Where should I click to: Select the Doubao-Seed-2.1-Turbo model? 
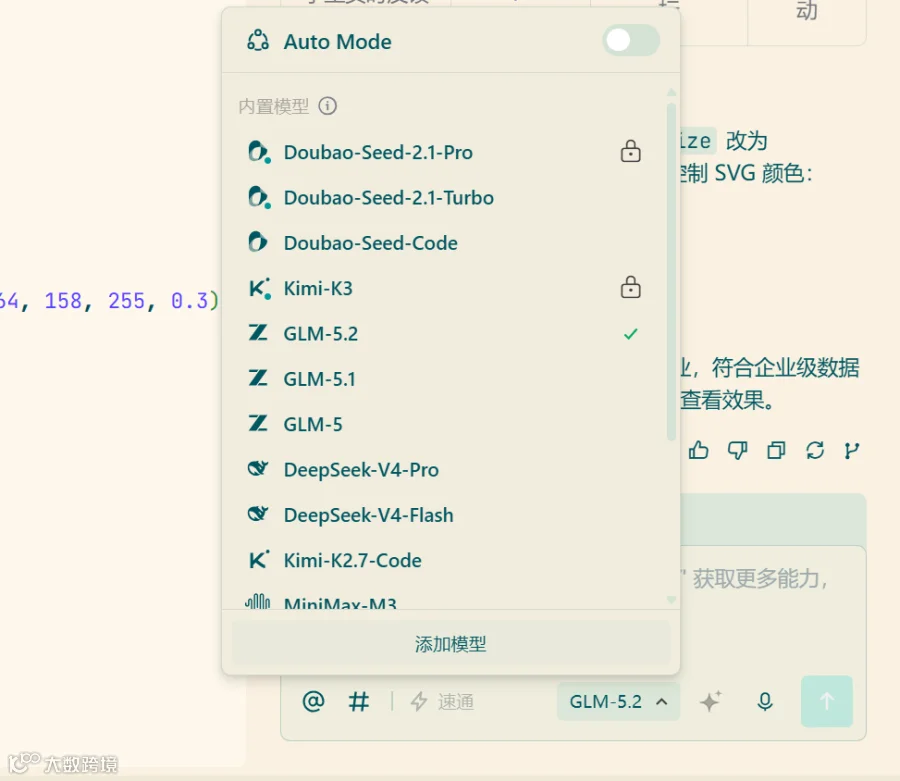445,198
